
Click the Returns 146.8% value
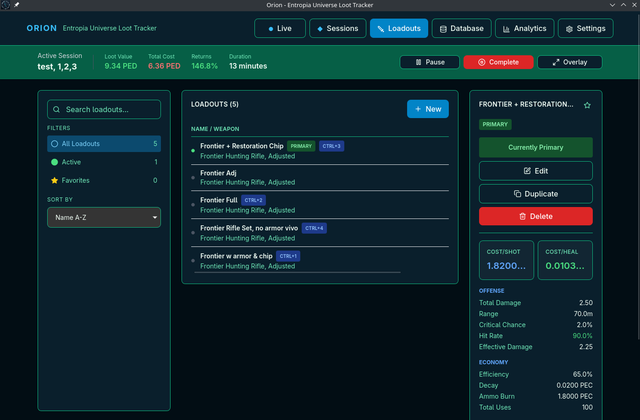pos(204,66)
